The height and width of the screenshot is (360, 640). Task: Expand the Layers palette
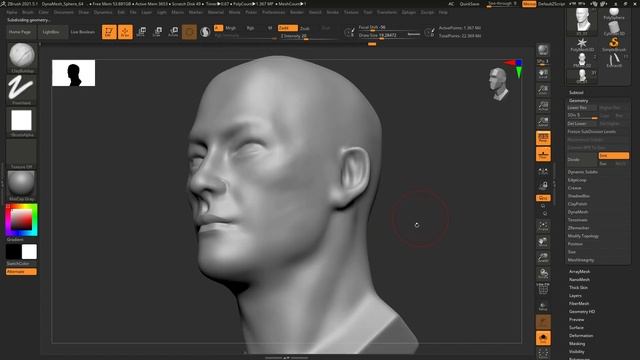pos(575,296)
